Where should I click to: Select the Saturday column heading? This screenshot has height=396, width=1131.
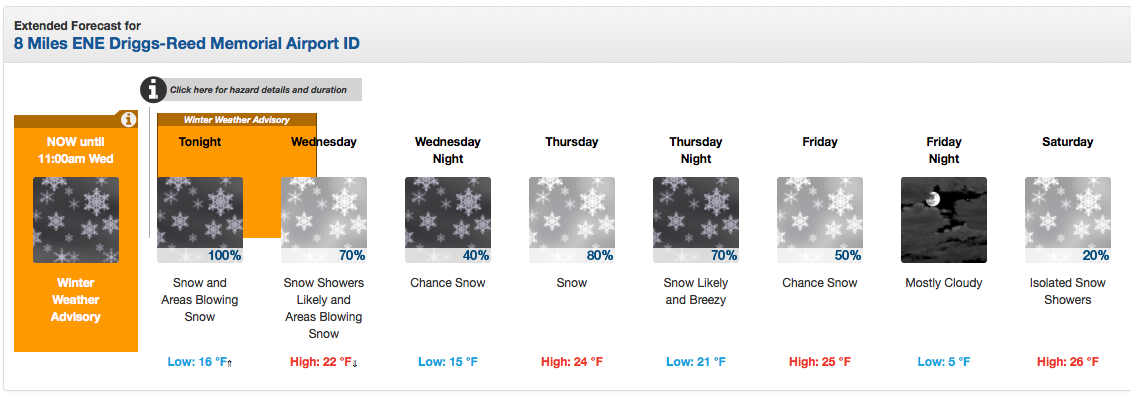pyautogui.click(x=1068, y=142)
